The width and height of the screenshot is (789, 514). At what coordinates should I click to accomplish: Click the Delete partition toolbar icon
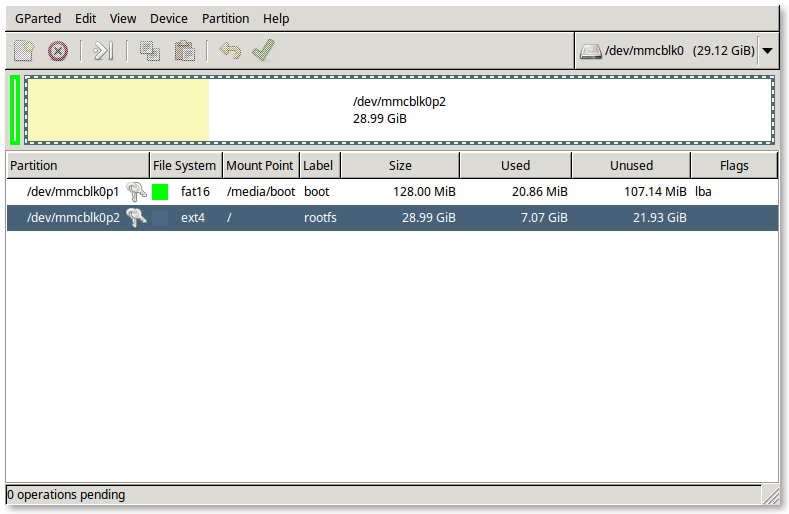pyautogui.click(x=58, y=51)
